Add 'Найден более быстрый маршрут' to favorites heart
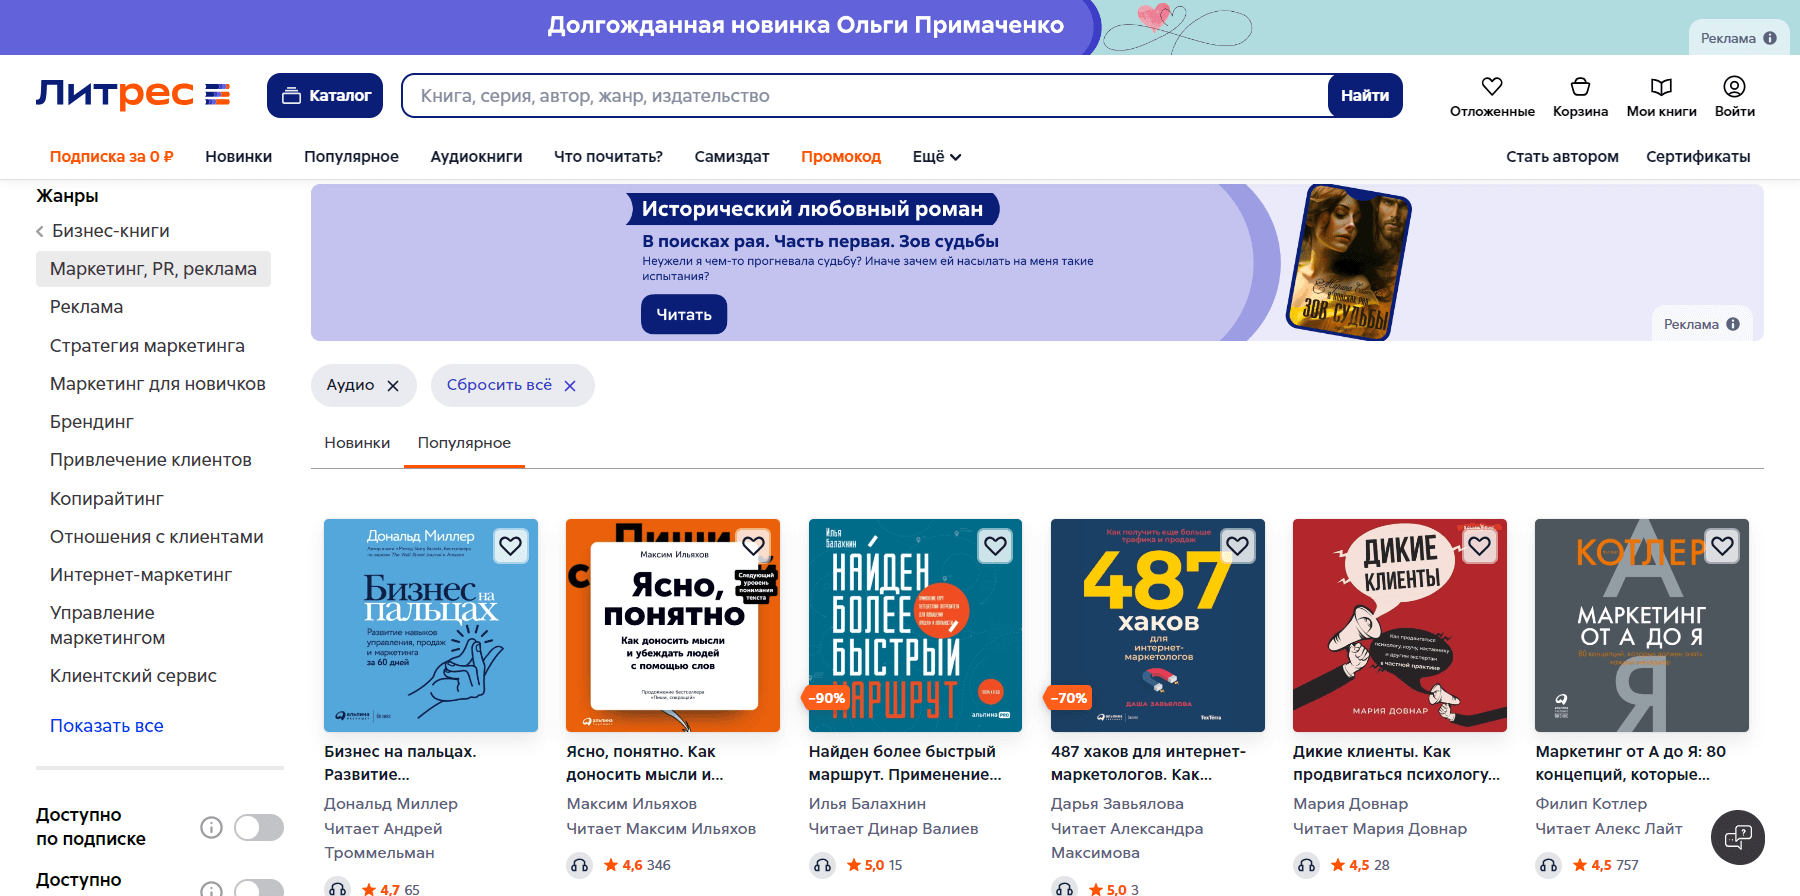This screenshot has width=1800, height=896. [x=995, y=546]
